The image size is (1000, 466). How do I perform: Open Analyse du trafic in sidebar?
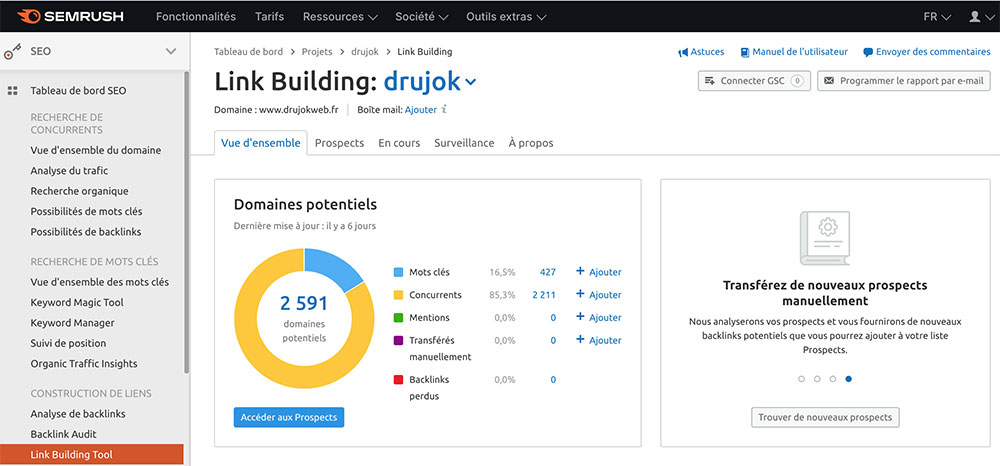[x=69, y=171]
